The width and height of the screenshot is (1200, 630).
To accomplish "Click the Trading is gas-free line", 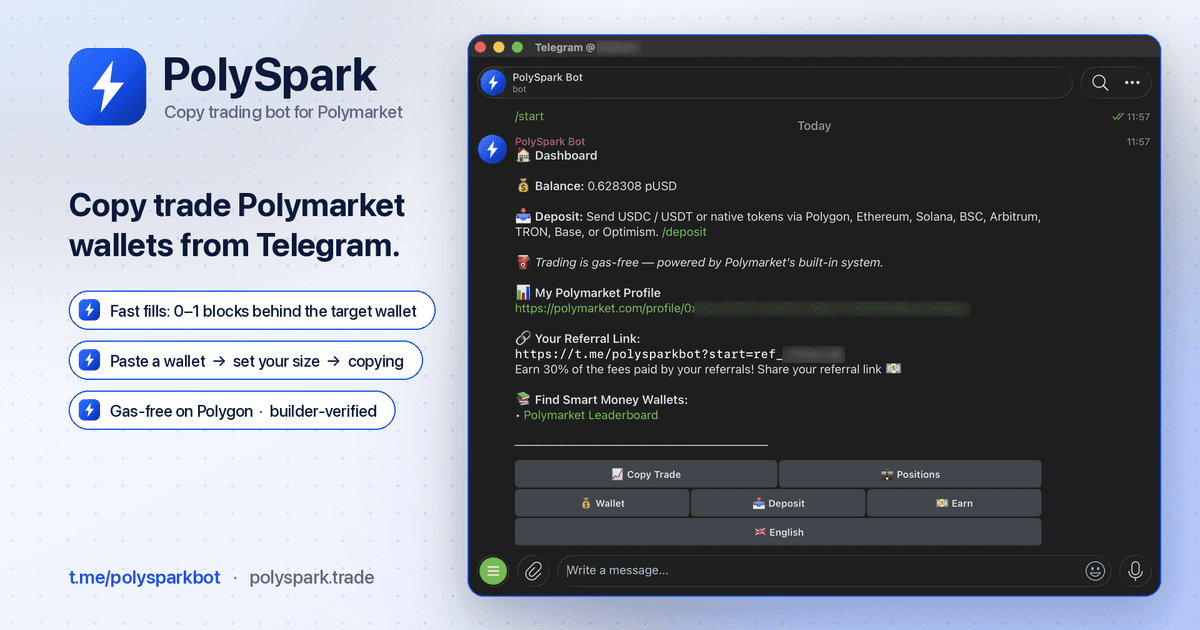I will tap(699, 262).
